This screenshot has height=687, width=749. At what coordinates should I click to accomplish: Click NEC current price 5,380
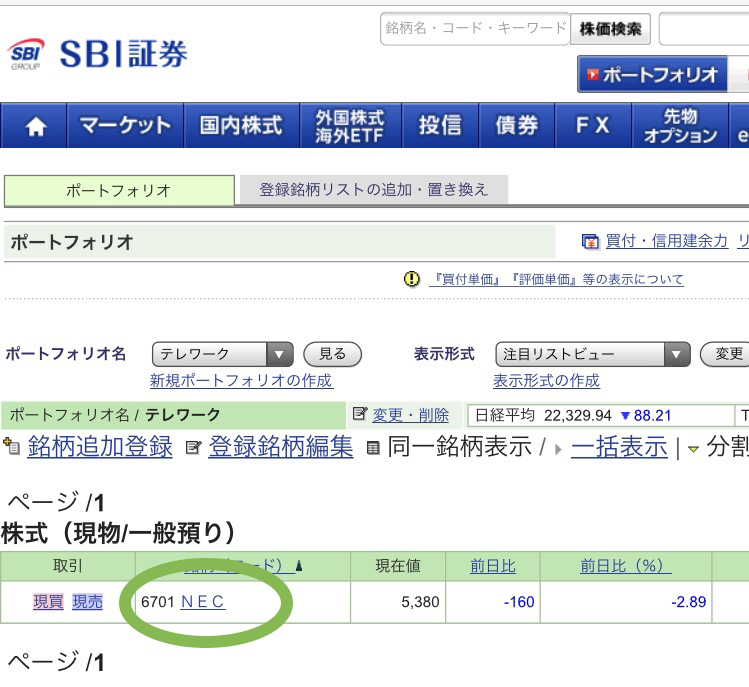[420, 602]
